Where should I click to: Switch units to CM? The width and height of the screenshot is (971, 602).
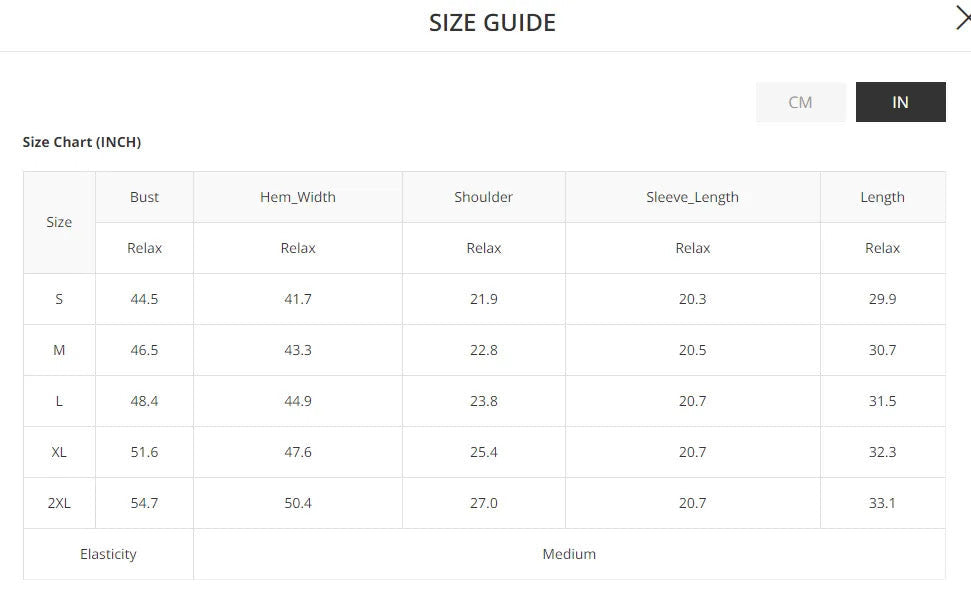click(x=800, y=102)
